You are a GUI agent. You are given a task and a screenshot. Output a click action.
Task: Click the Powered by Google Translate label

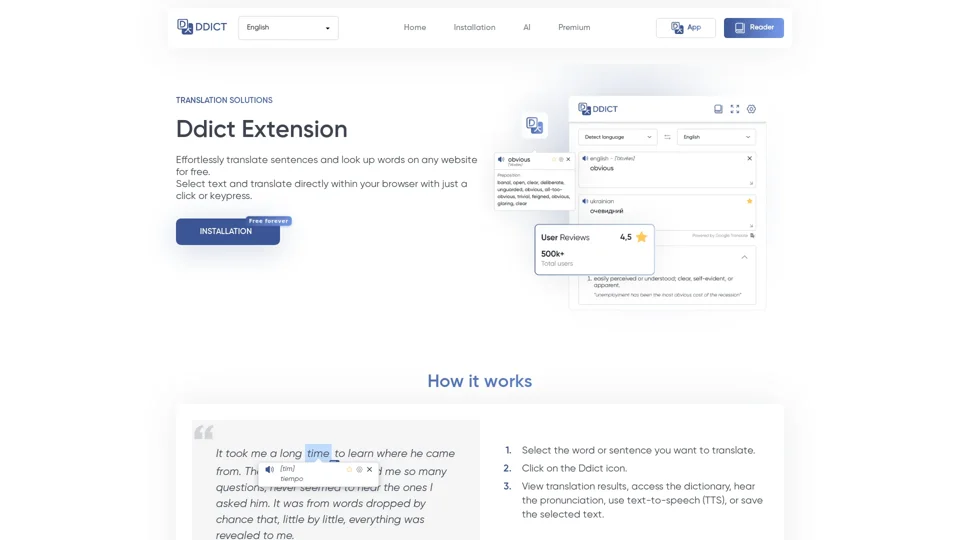pyautogui.click(x=719, y=236)
